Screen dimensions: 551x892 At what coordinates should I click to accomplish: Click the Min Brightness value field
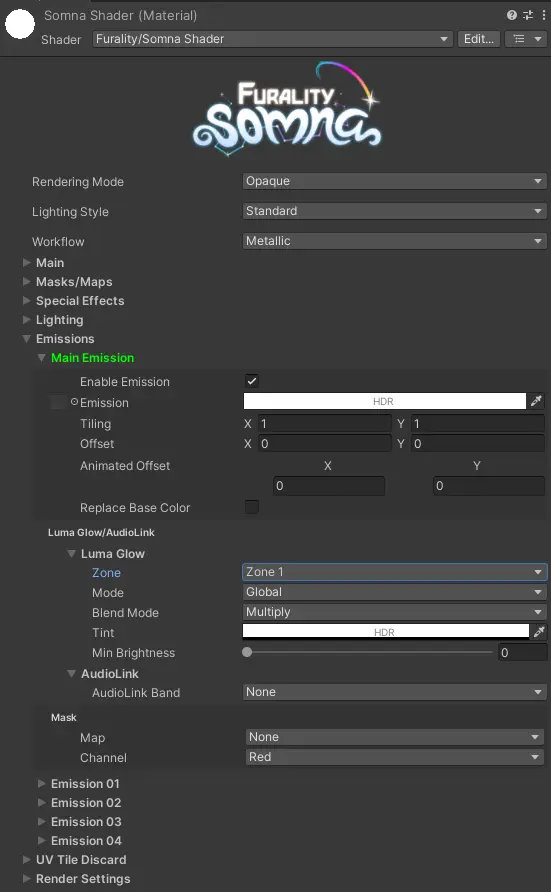(522, 652)
